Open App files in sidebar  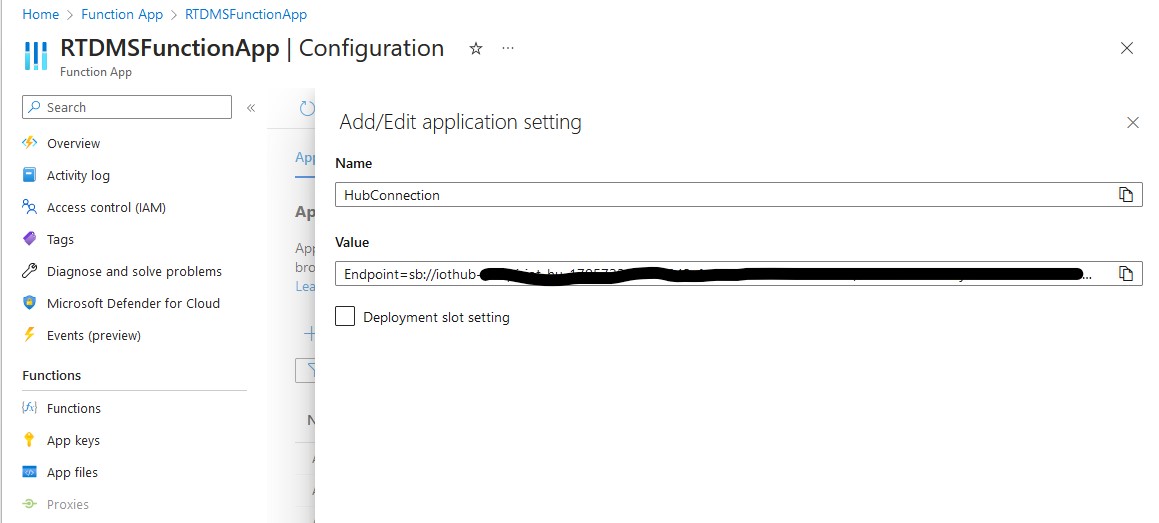(x=72, y=472)
